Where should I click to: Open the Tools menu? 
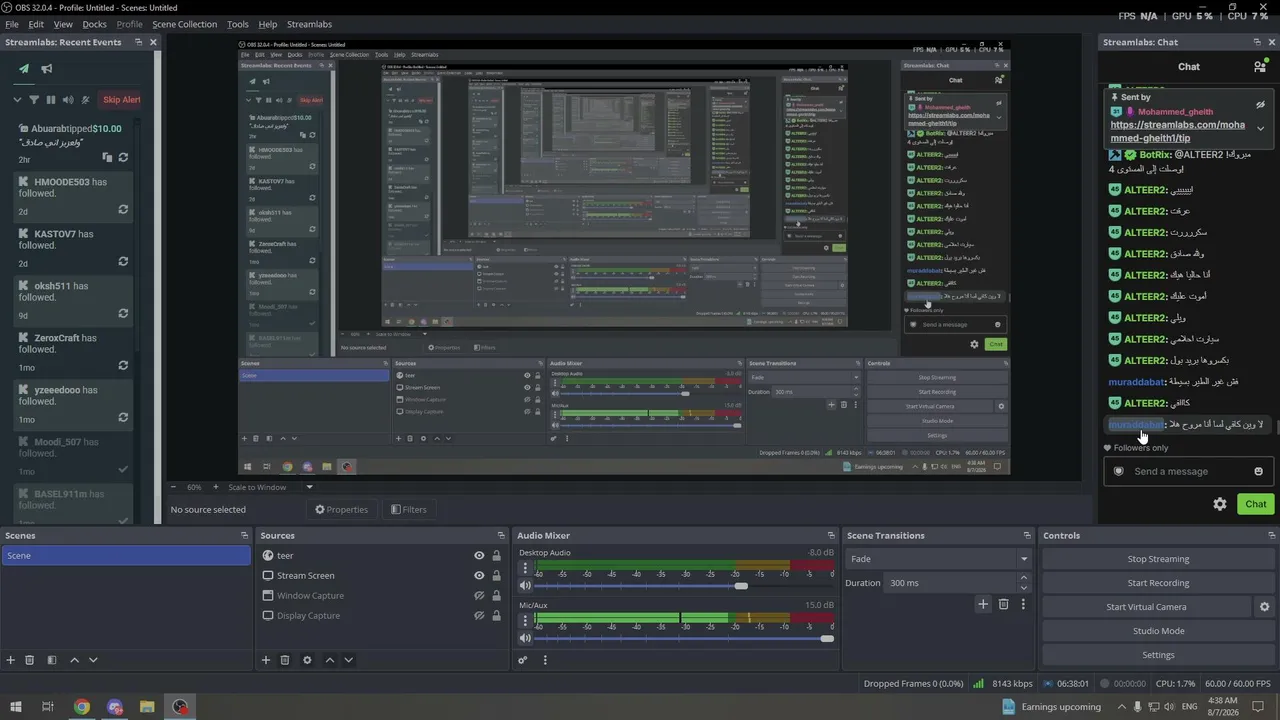238,24
